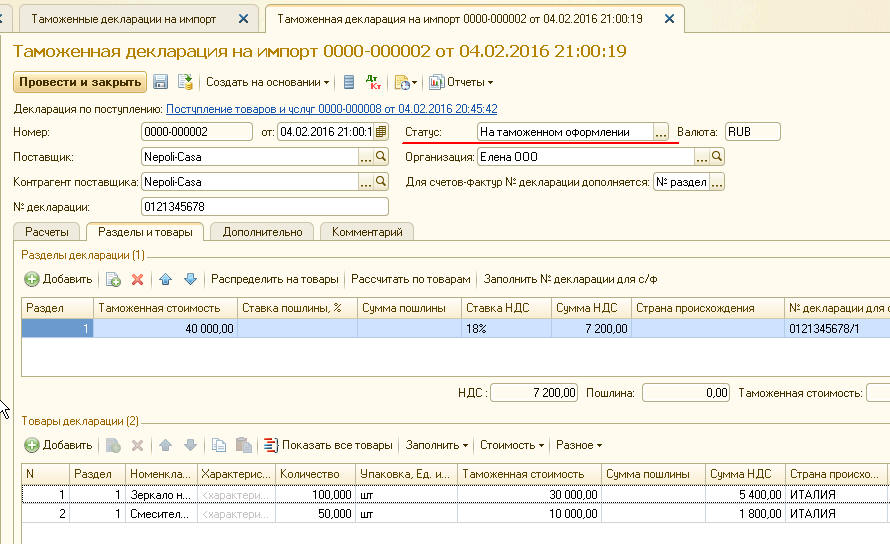Click copy row icon in Товары декларации
Screen dimensions: 890x544
113,445
